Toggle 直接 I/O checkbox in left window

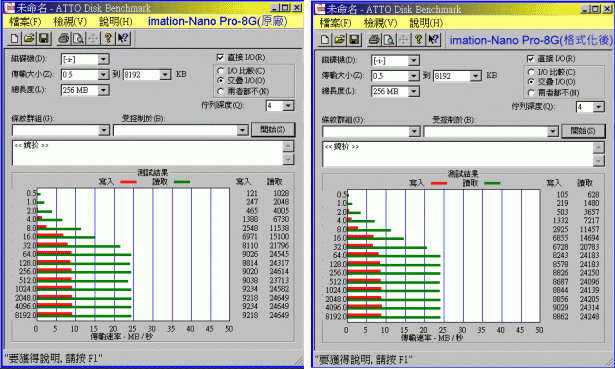220,58
